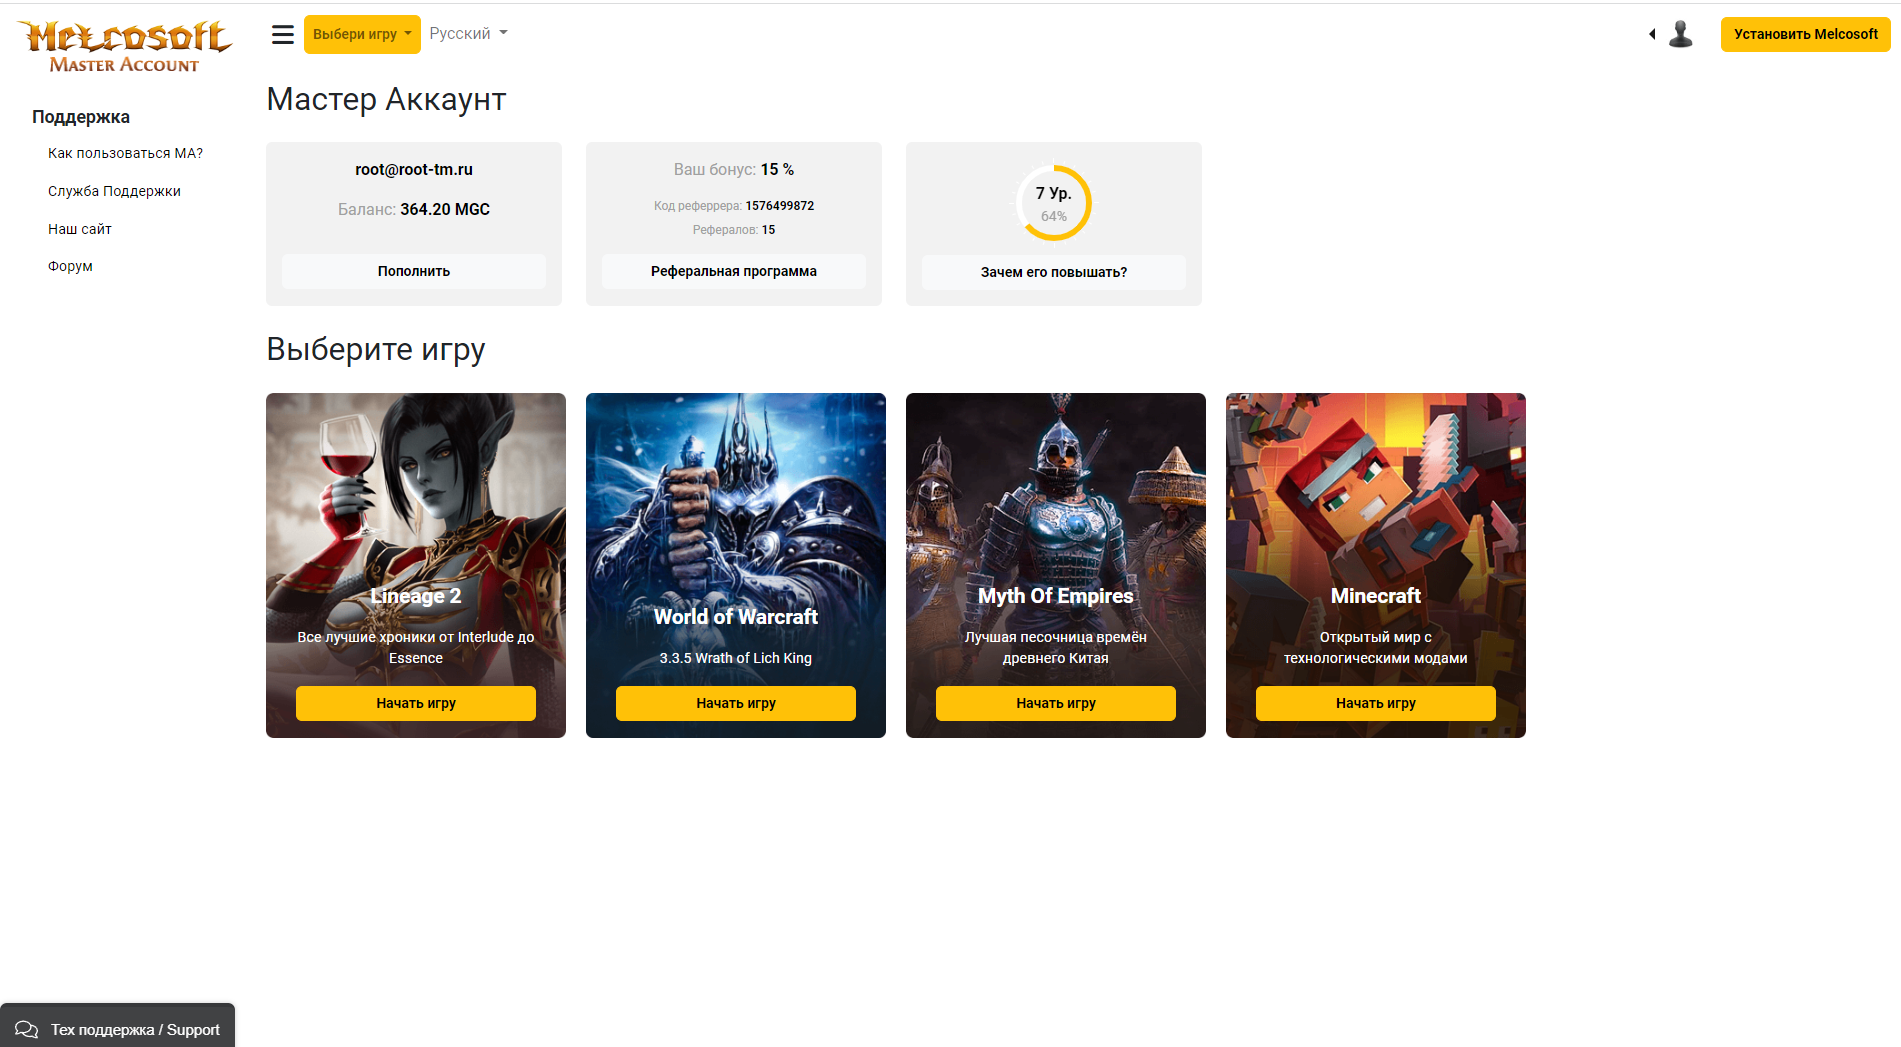Image resolution: width=1901 pixels, height=1047 pixels.
Task: Expand the arrow next to profile avatar
Action: [x=1652, y=34]
